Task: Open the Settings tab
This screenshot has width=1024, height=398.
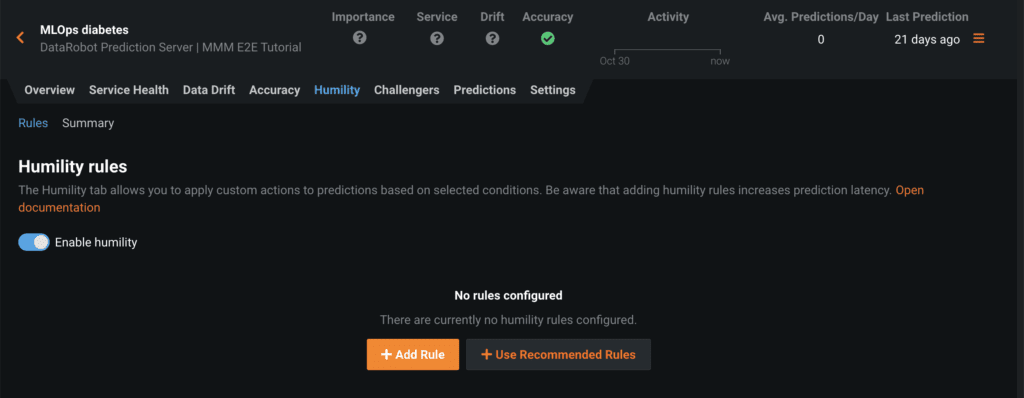Action: (x=552, y=90)
